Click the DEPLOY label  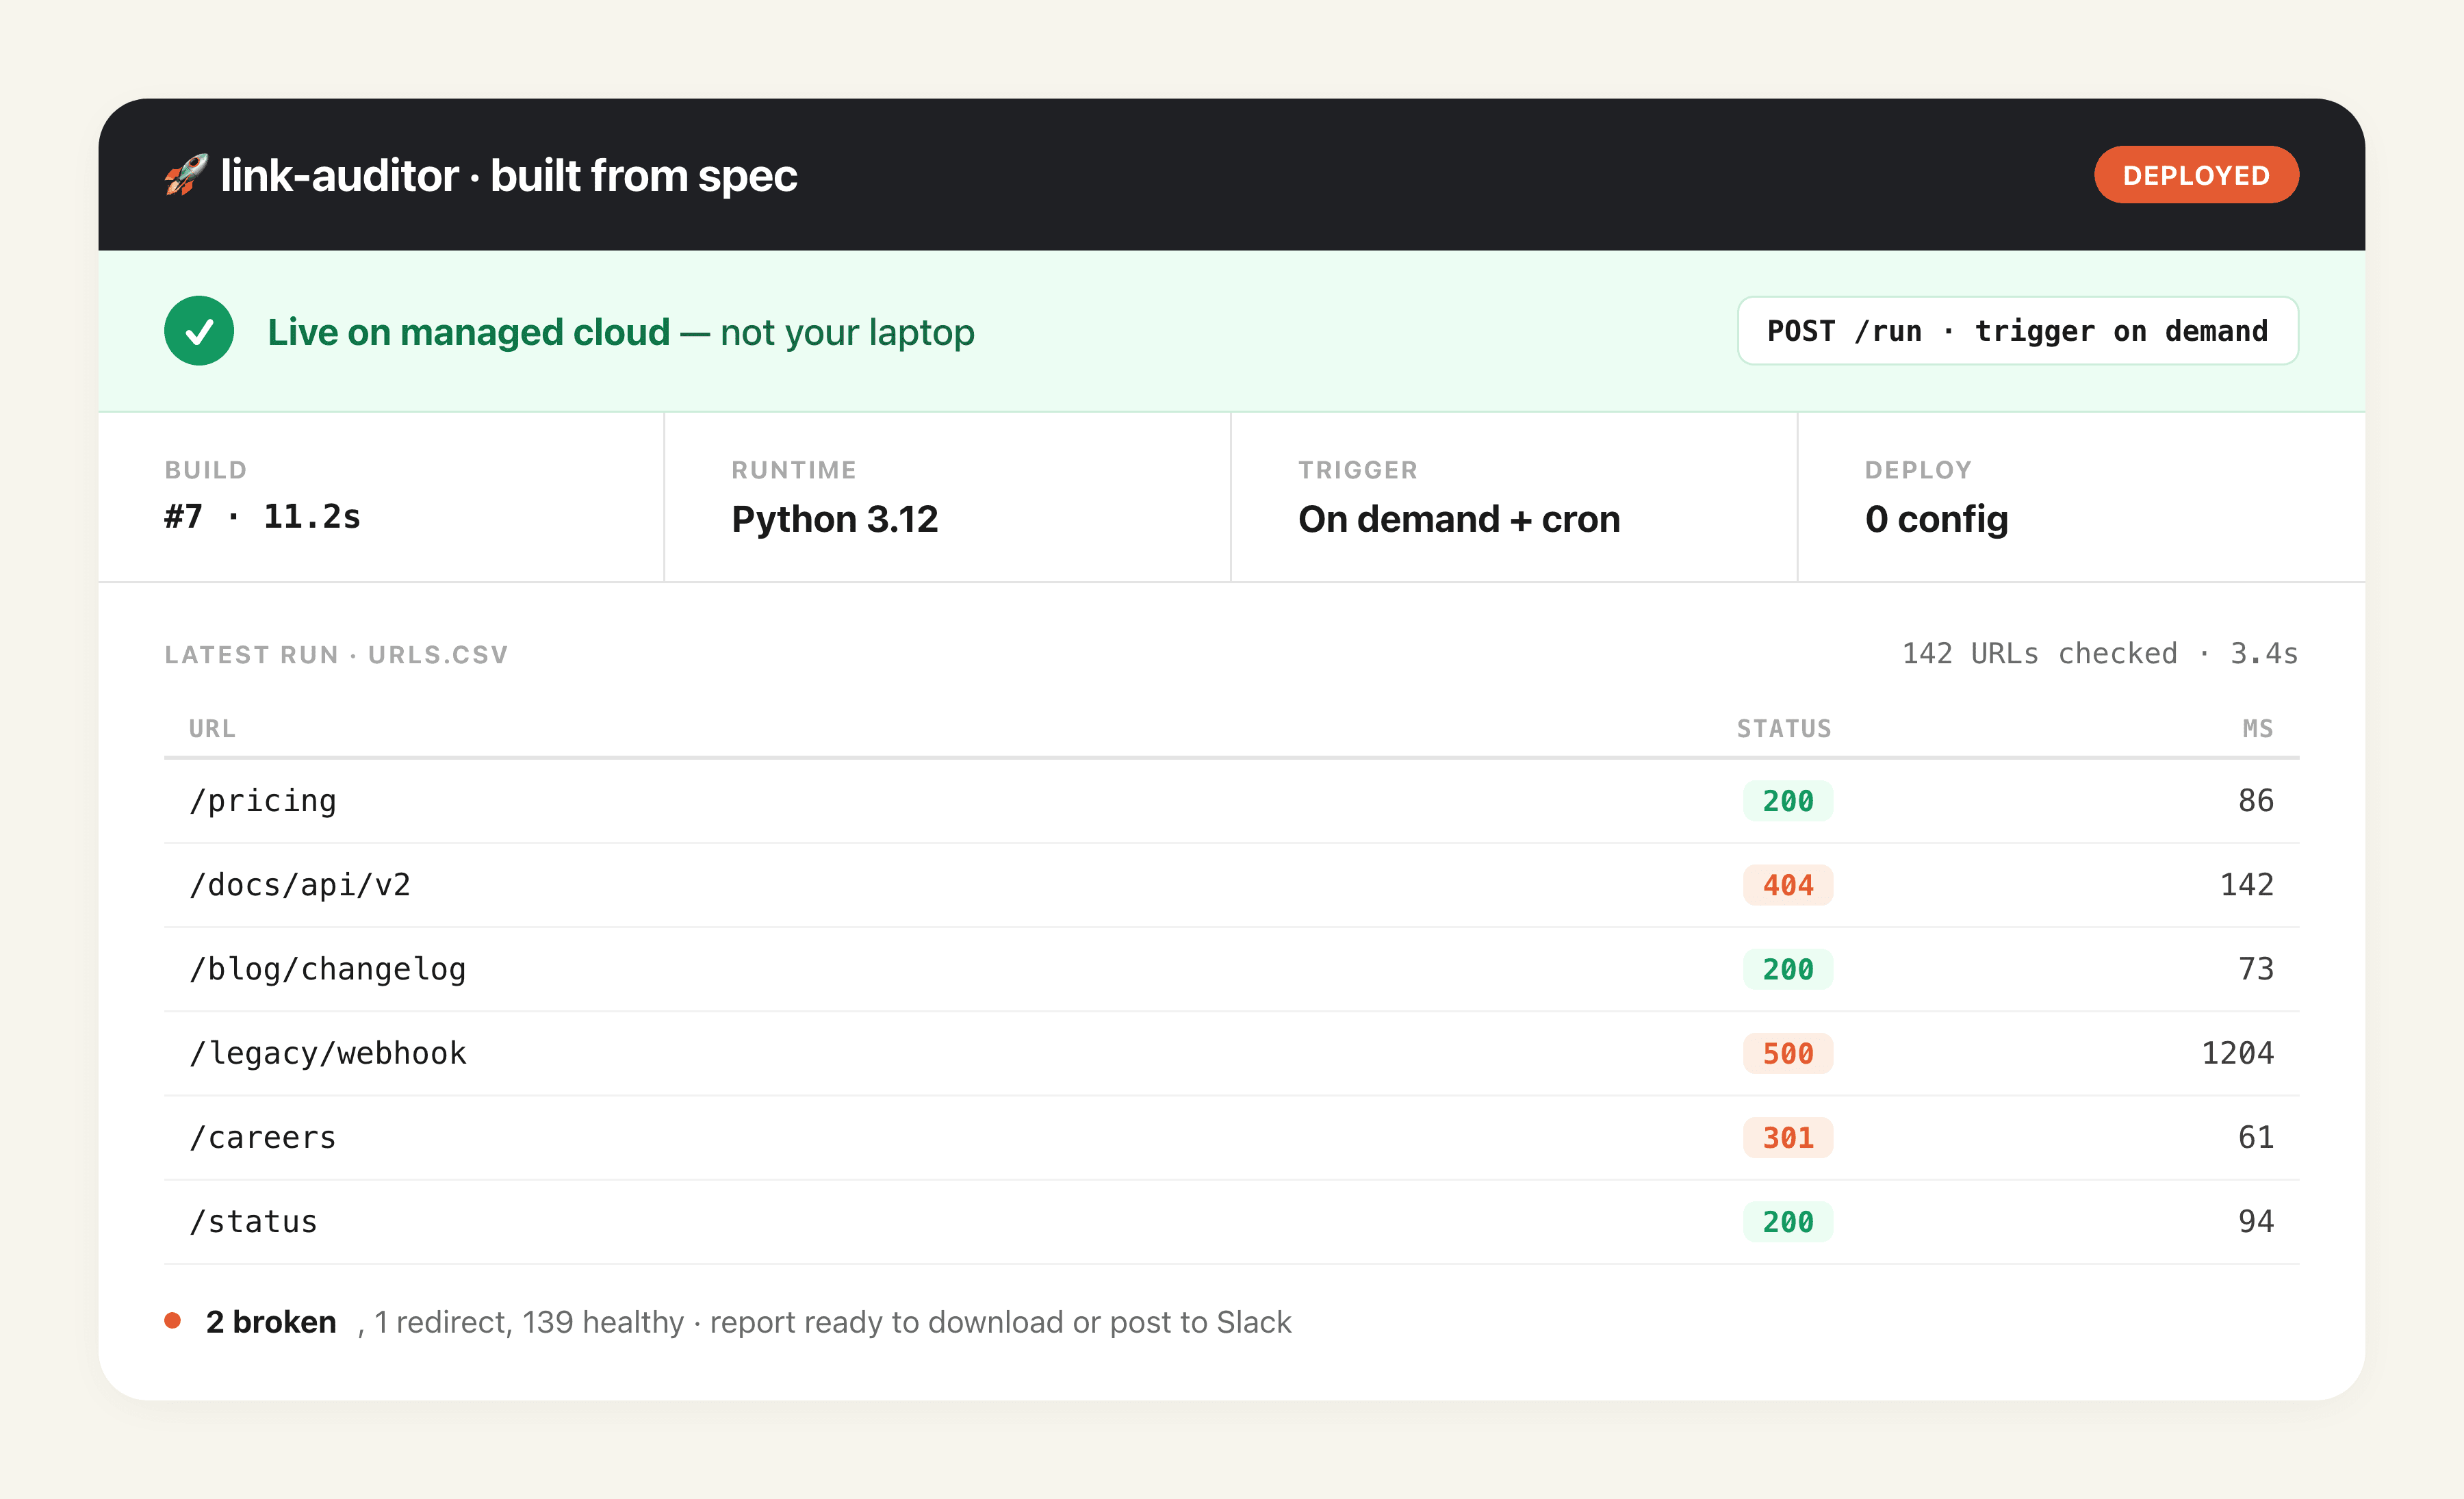coord(1918,470)
